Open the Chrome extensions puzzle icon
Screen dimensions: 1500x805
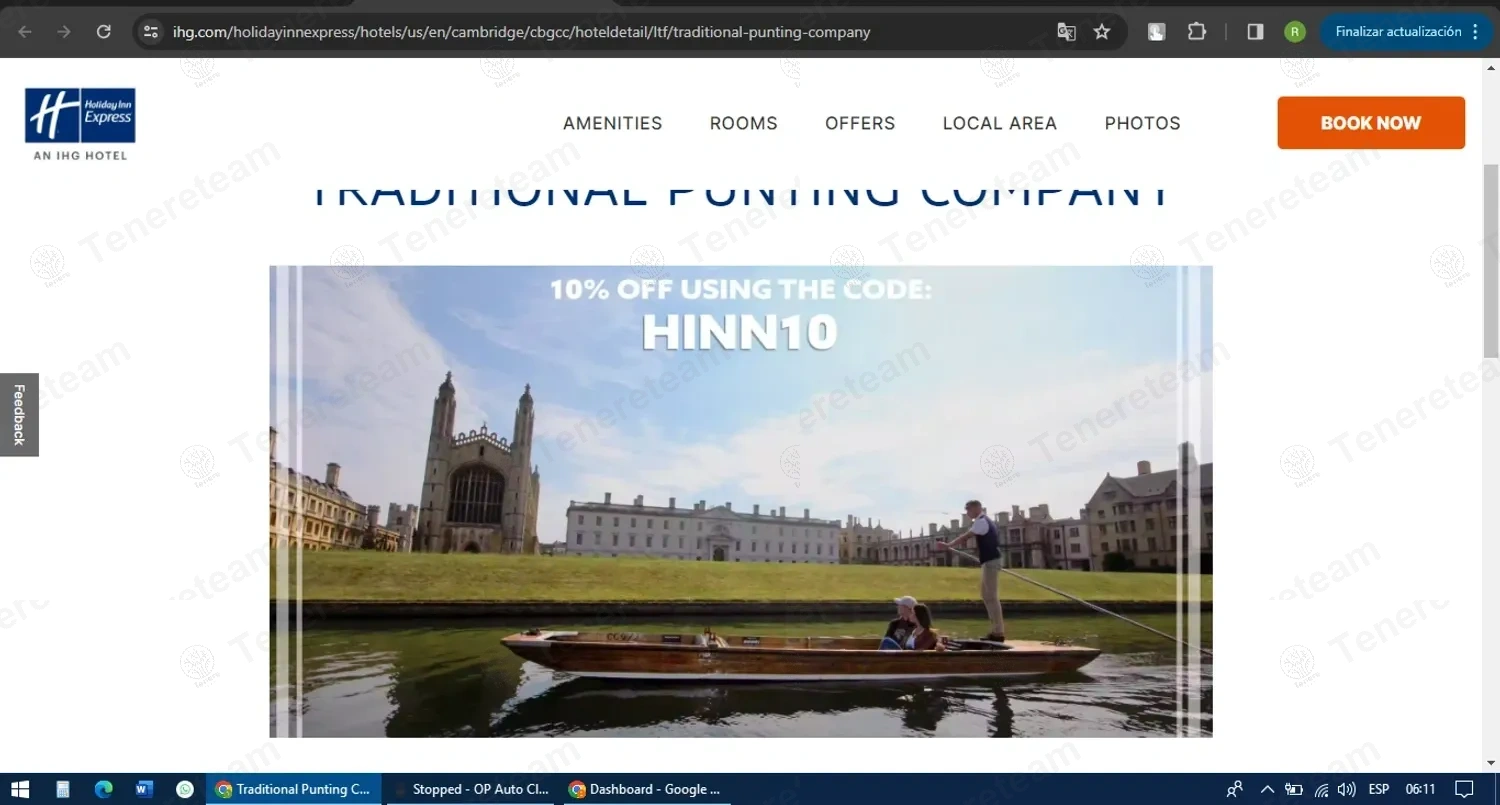[x=1196, y=32]
